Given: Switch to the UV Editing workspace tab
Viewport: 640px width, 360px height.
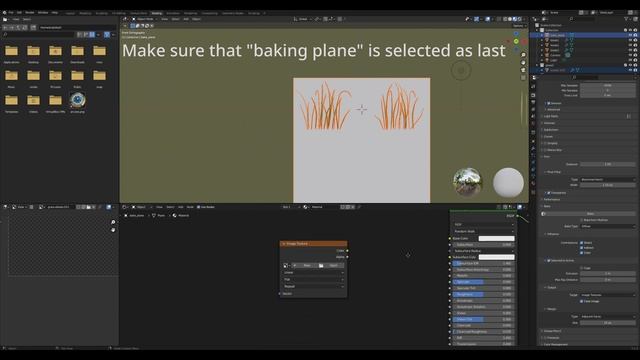Looking at the screenshot, I should point(119,13).
